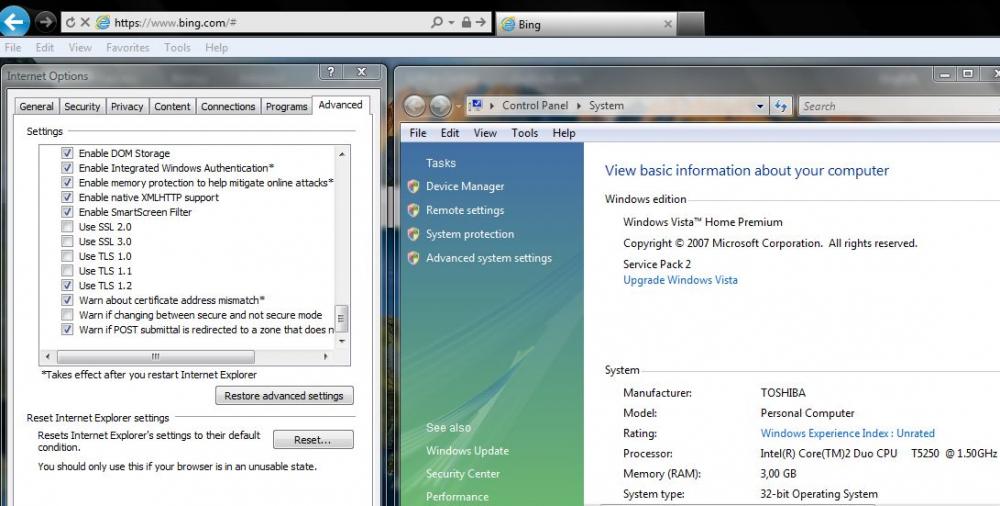This screenshot has height=506, width=1000.
Task: Open the Upgrade Windows Vista link
Action: [680, 279]
